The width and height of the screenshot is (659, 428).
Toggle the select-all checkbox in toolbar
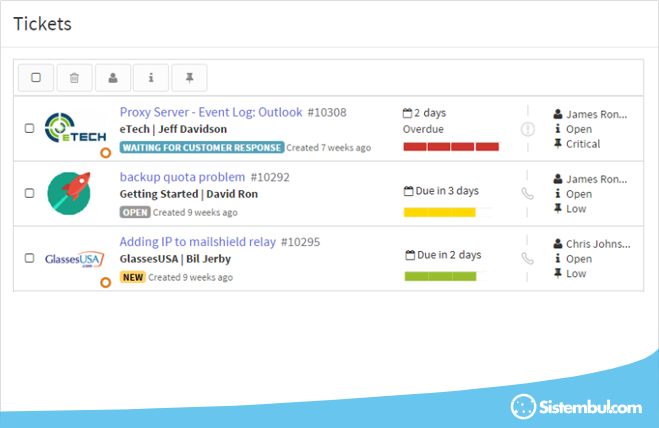tap(36, 77)
